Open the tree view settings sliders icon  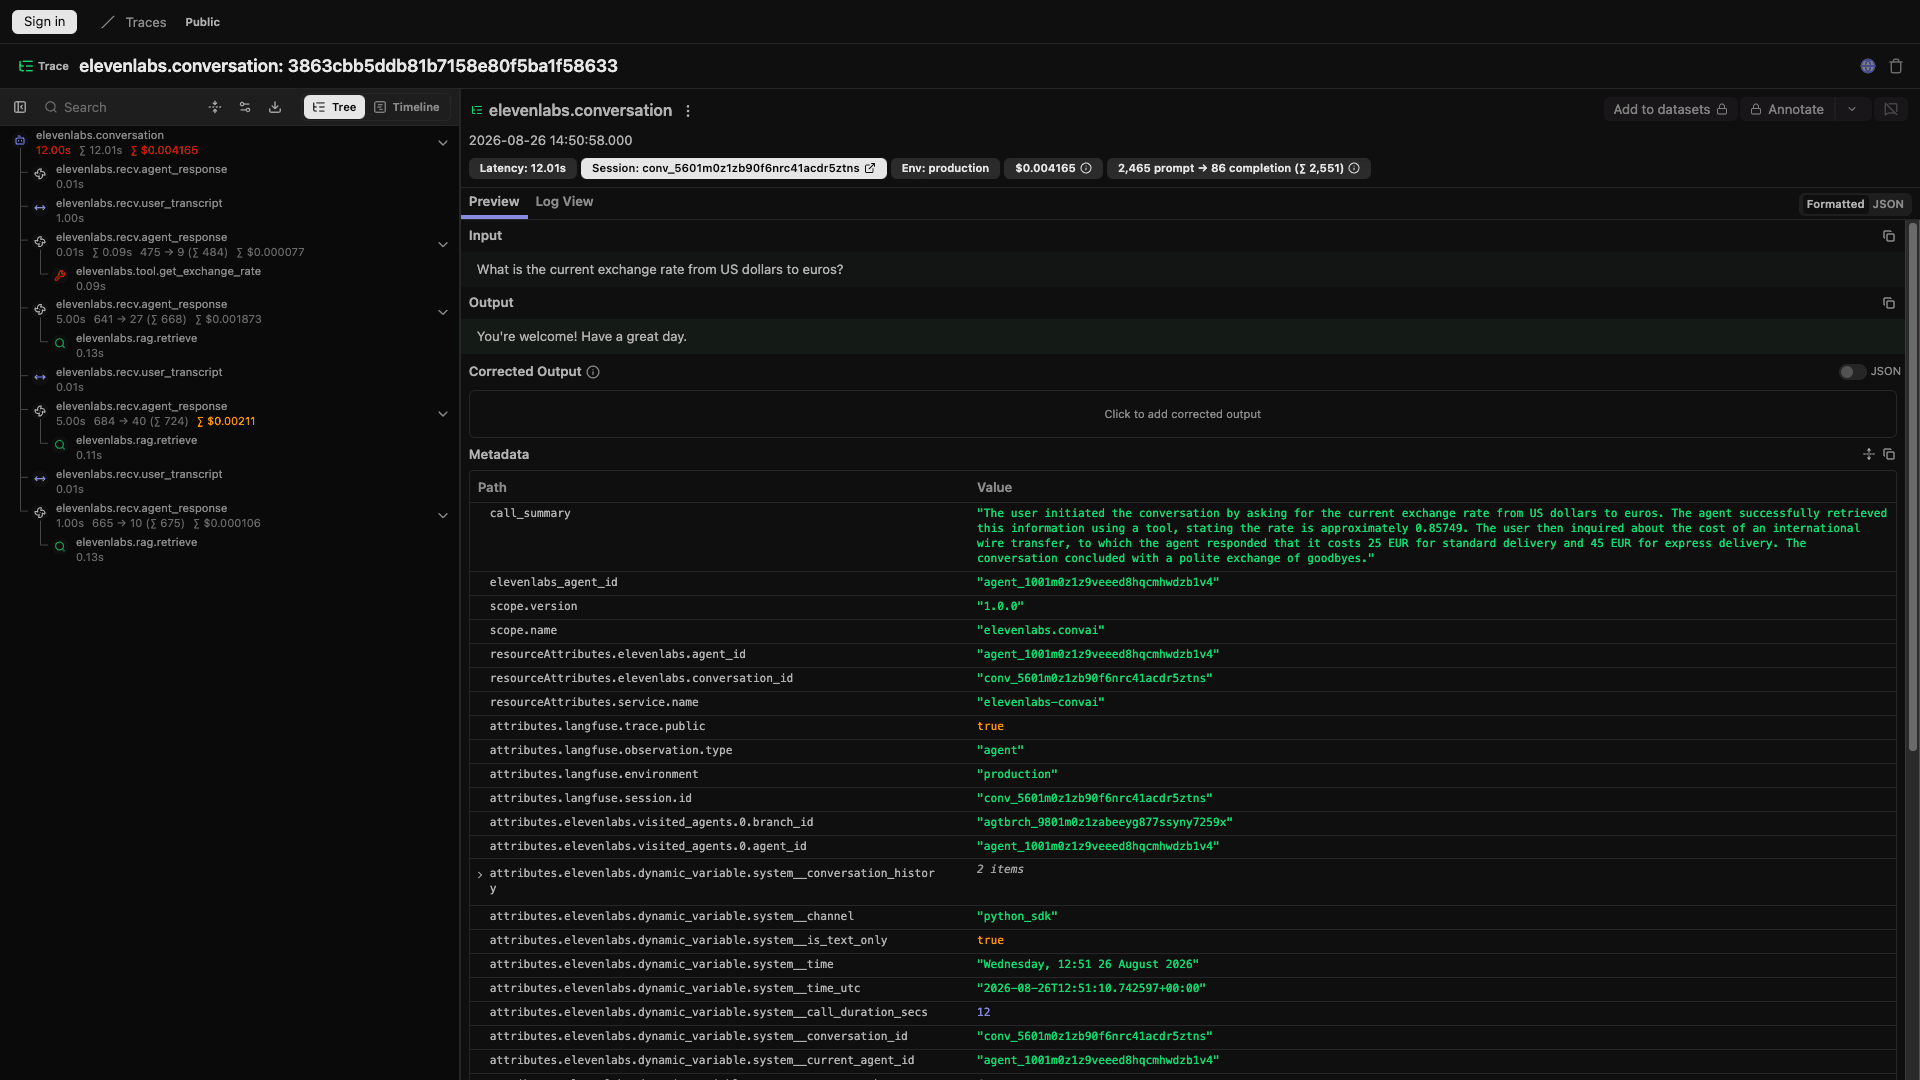click(x=245, y=107)
